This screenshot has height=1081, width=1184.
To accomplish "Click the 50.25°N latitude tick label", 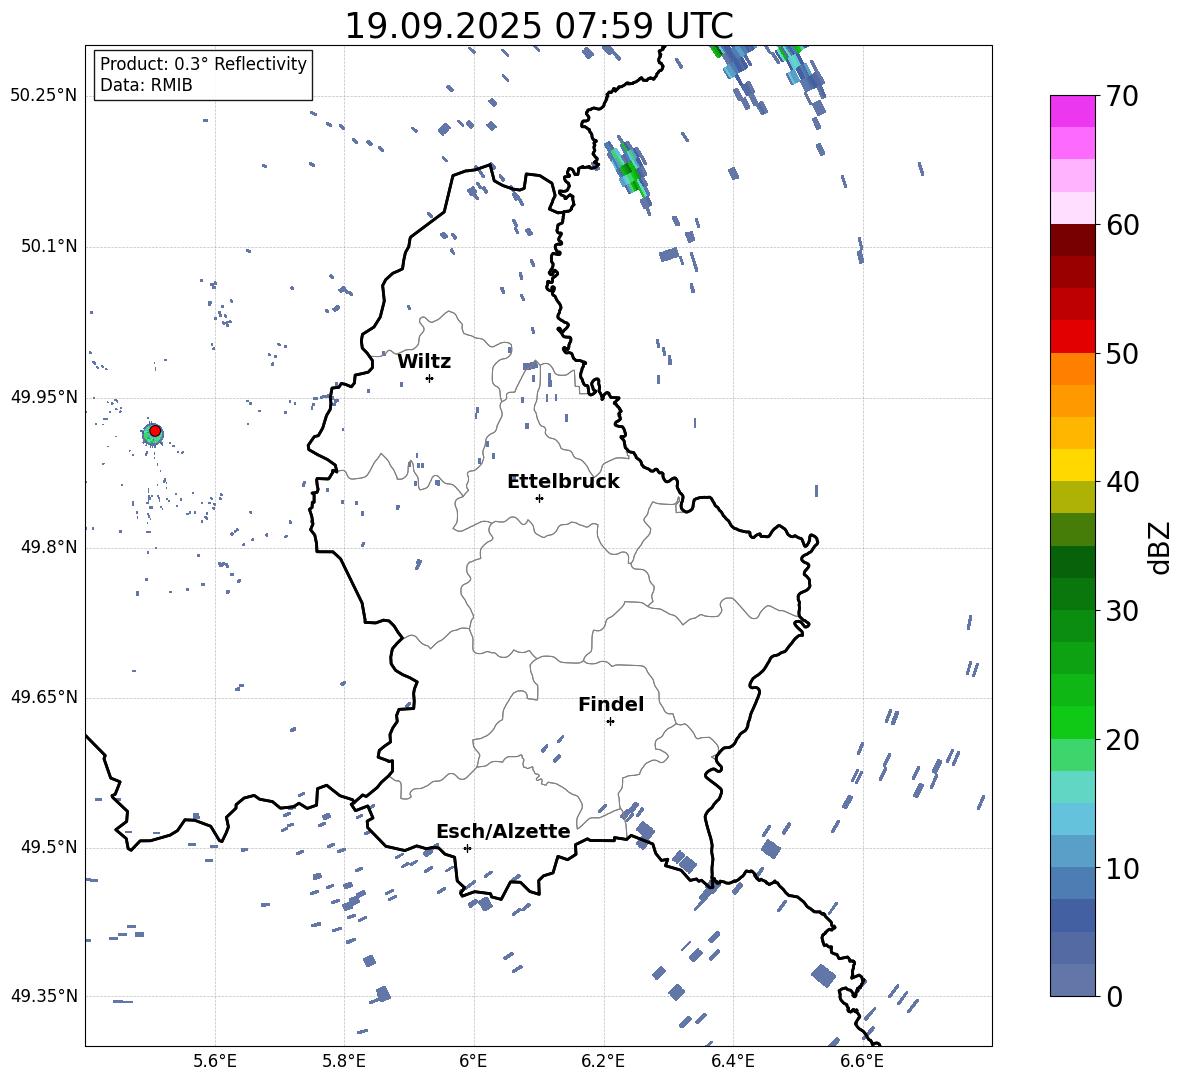I will tap(44, 96).
